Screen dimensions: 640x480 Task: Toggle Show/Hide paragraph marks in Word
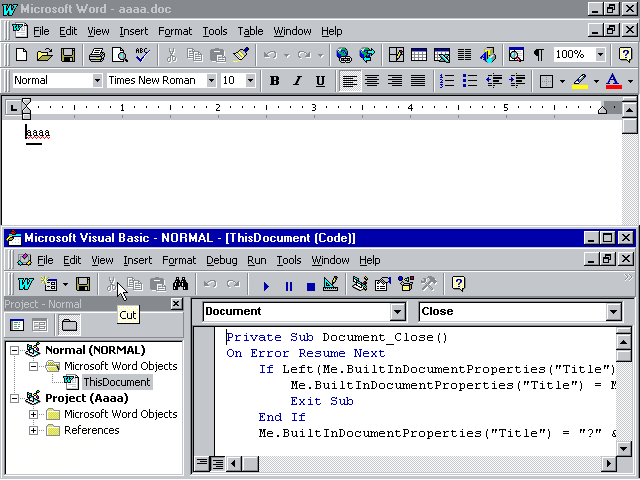click(x=539, y=55)
